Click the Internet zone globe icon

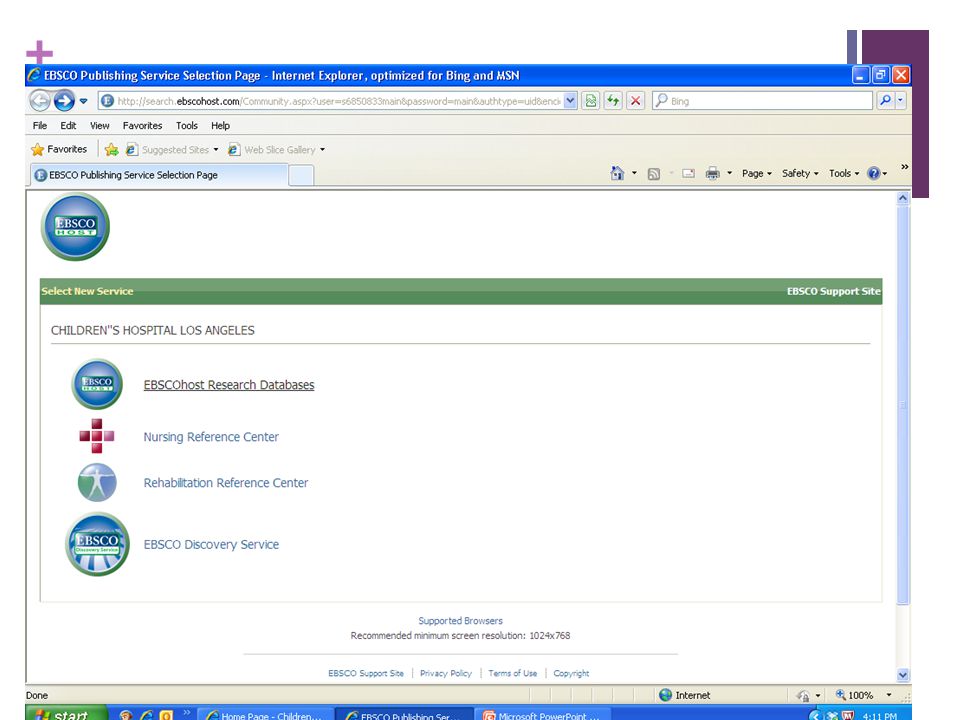point(666,695)
